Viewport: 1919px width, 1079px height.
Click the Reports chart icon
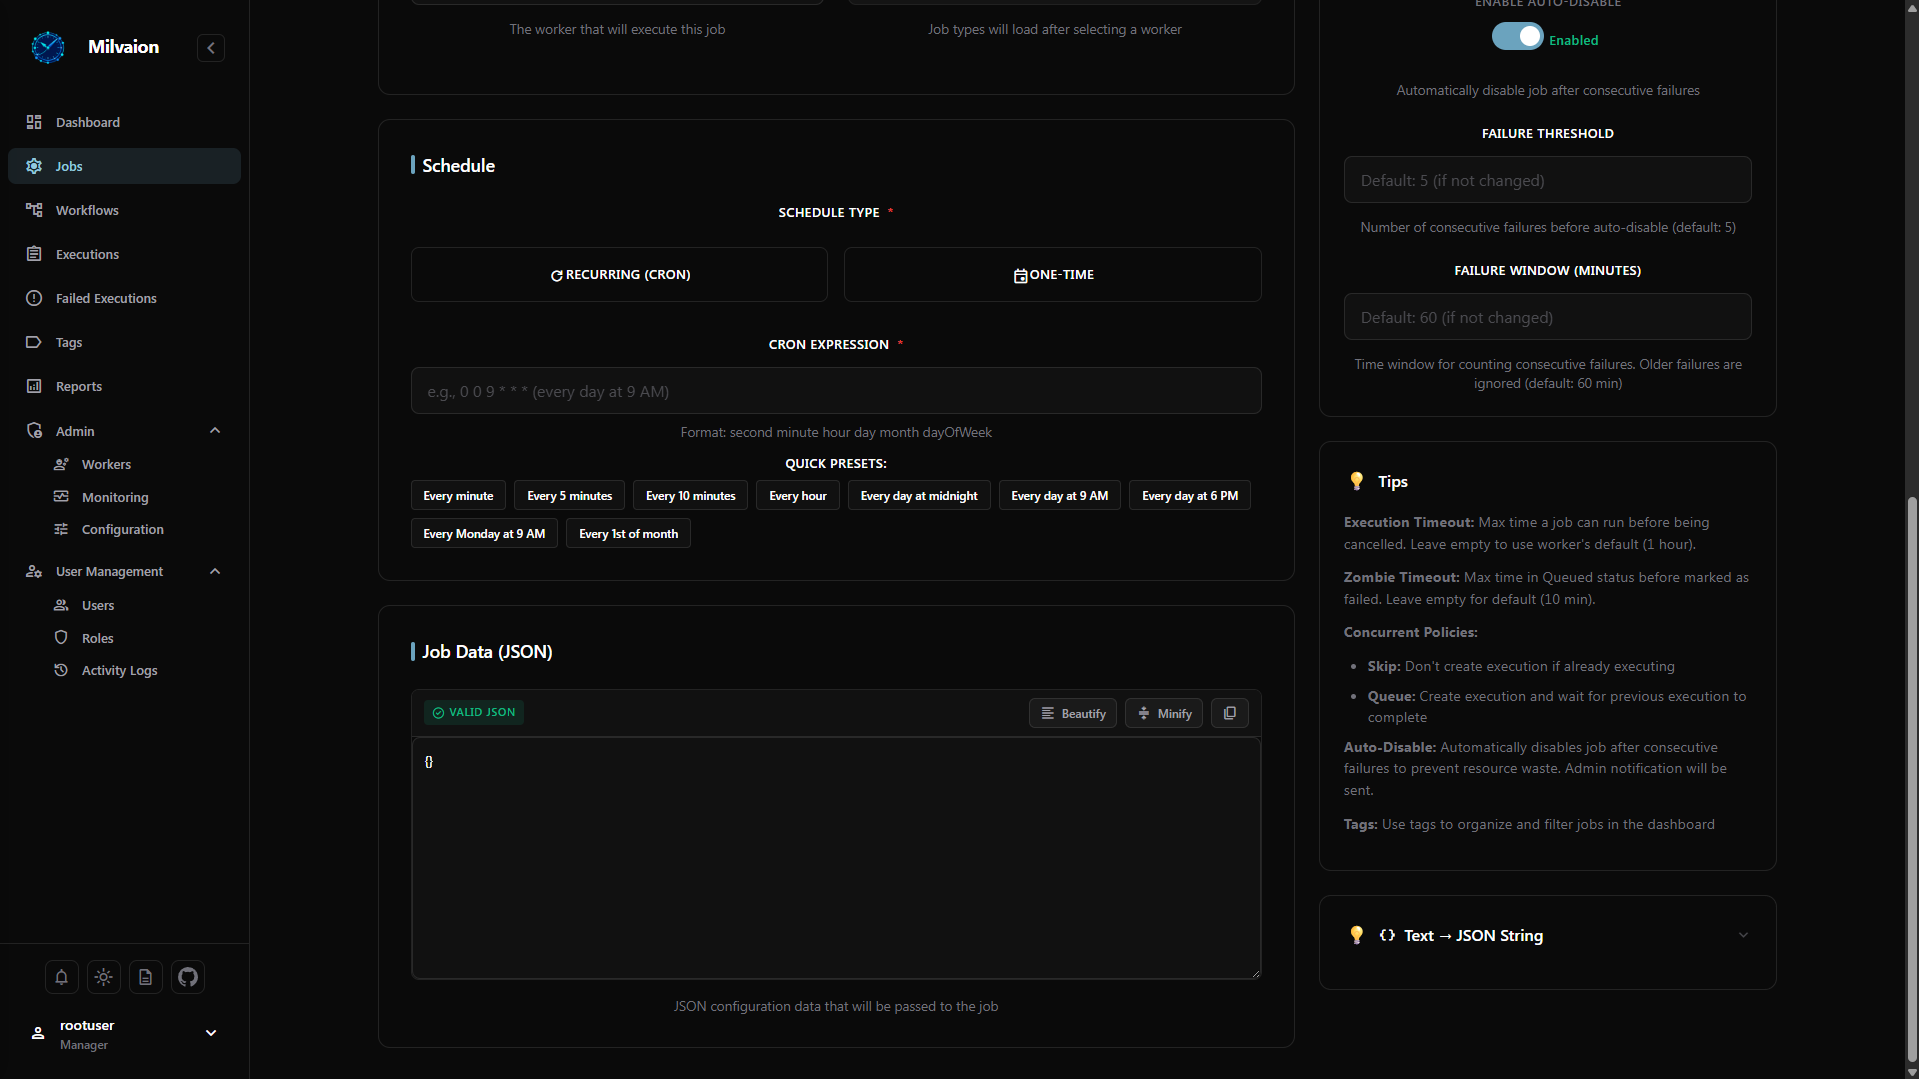tap(34, 386)
